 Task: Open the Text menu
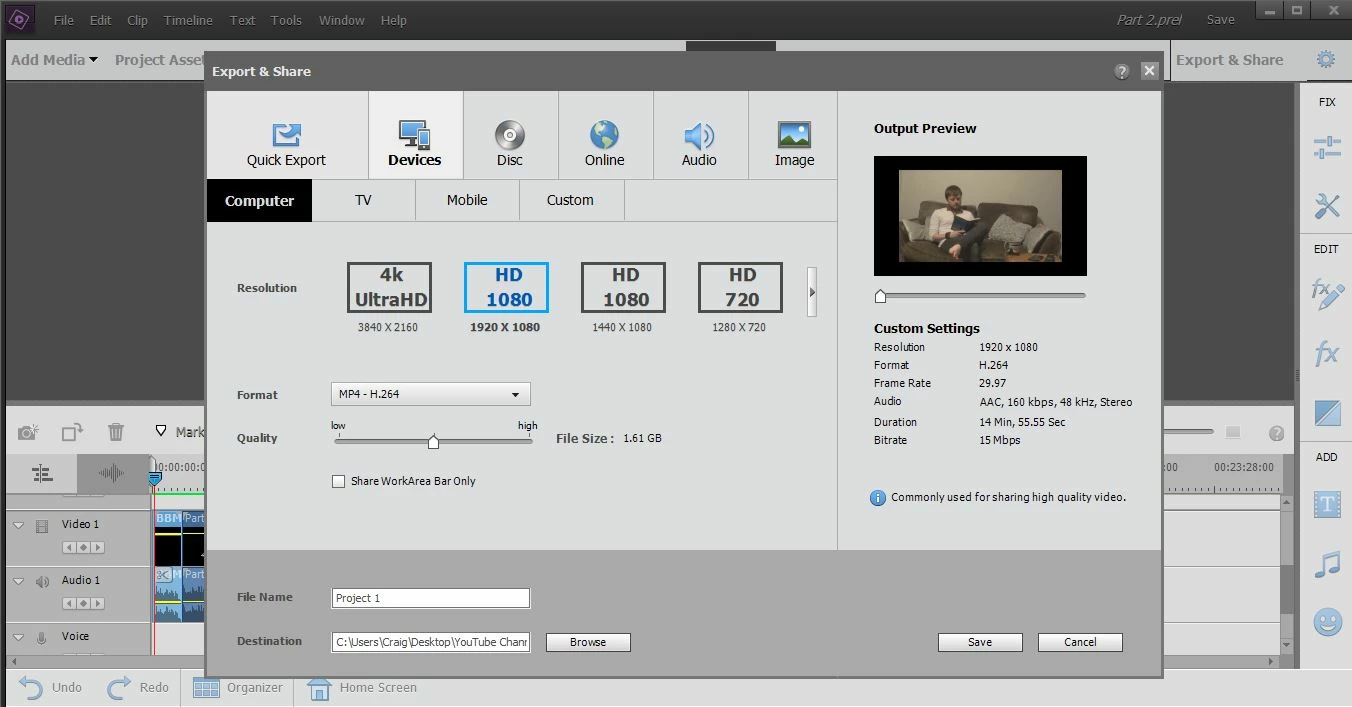coord(242,20)
